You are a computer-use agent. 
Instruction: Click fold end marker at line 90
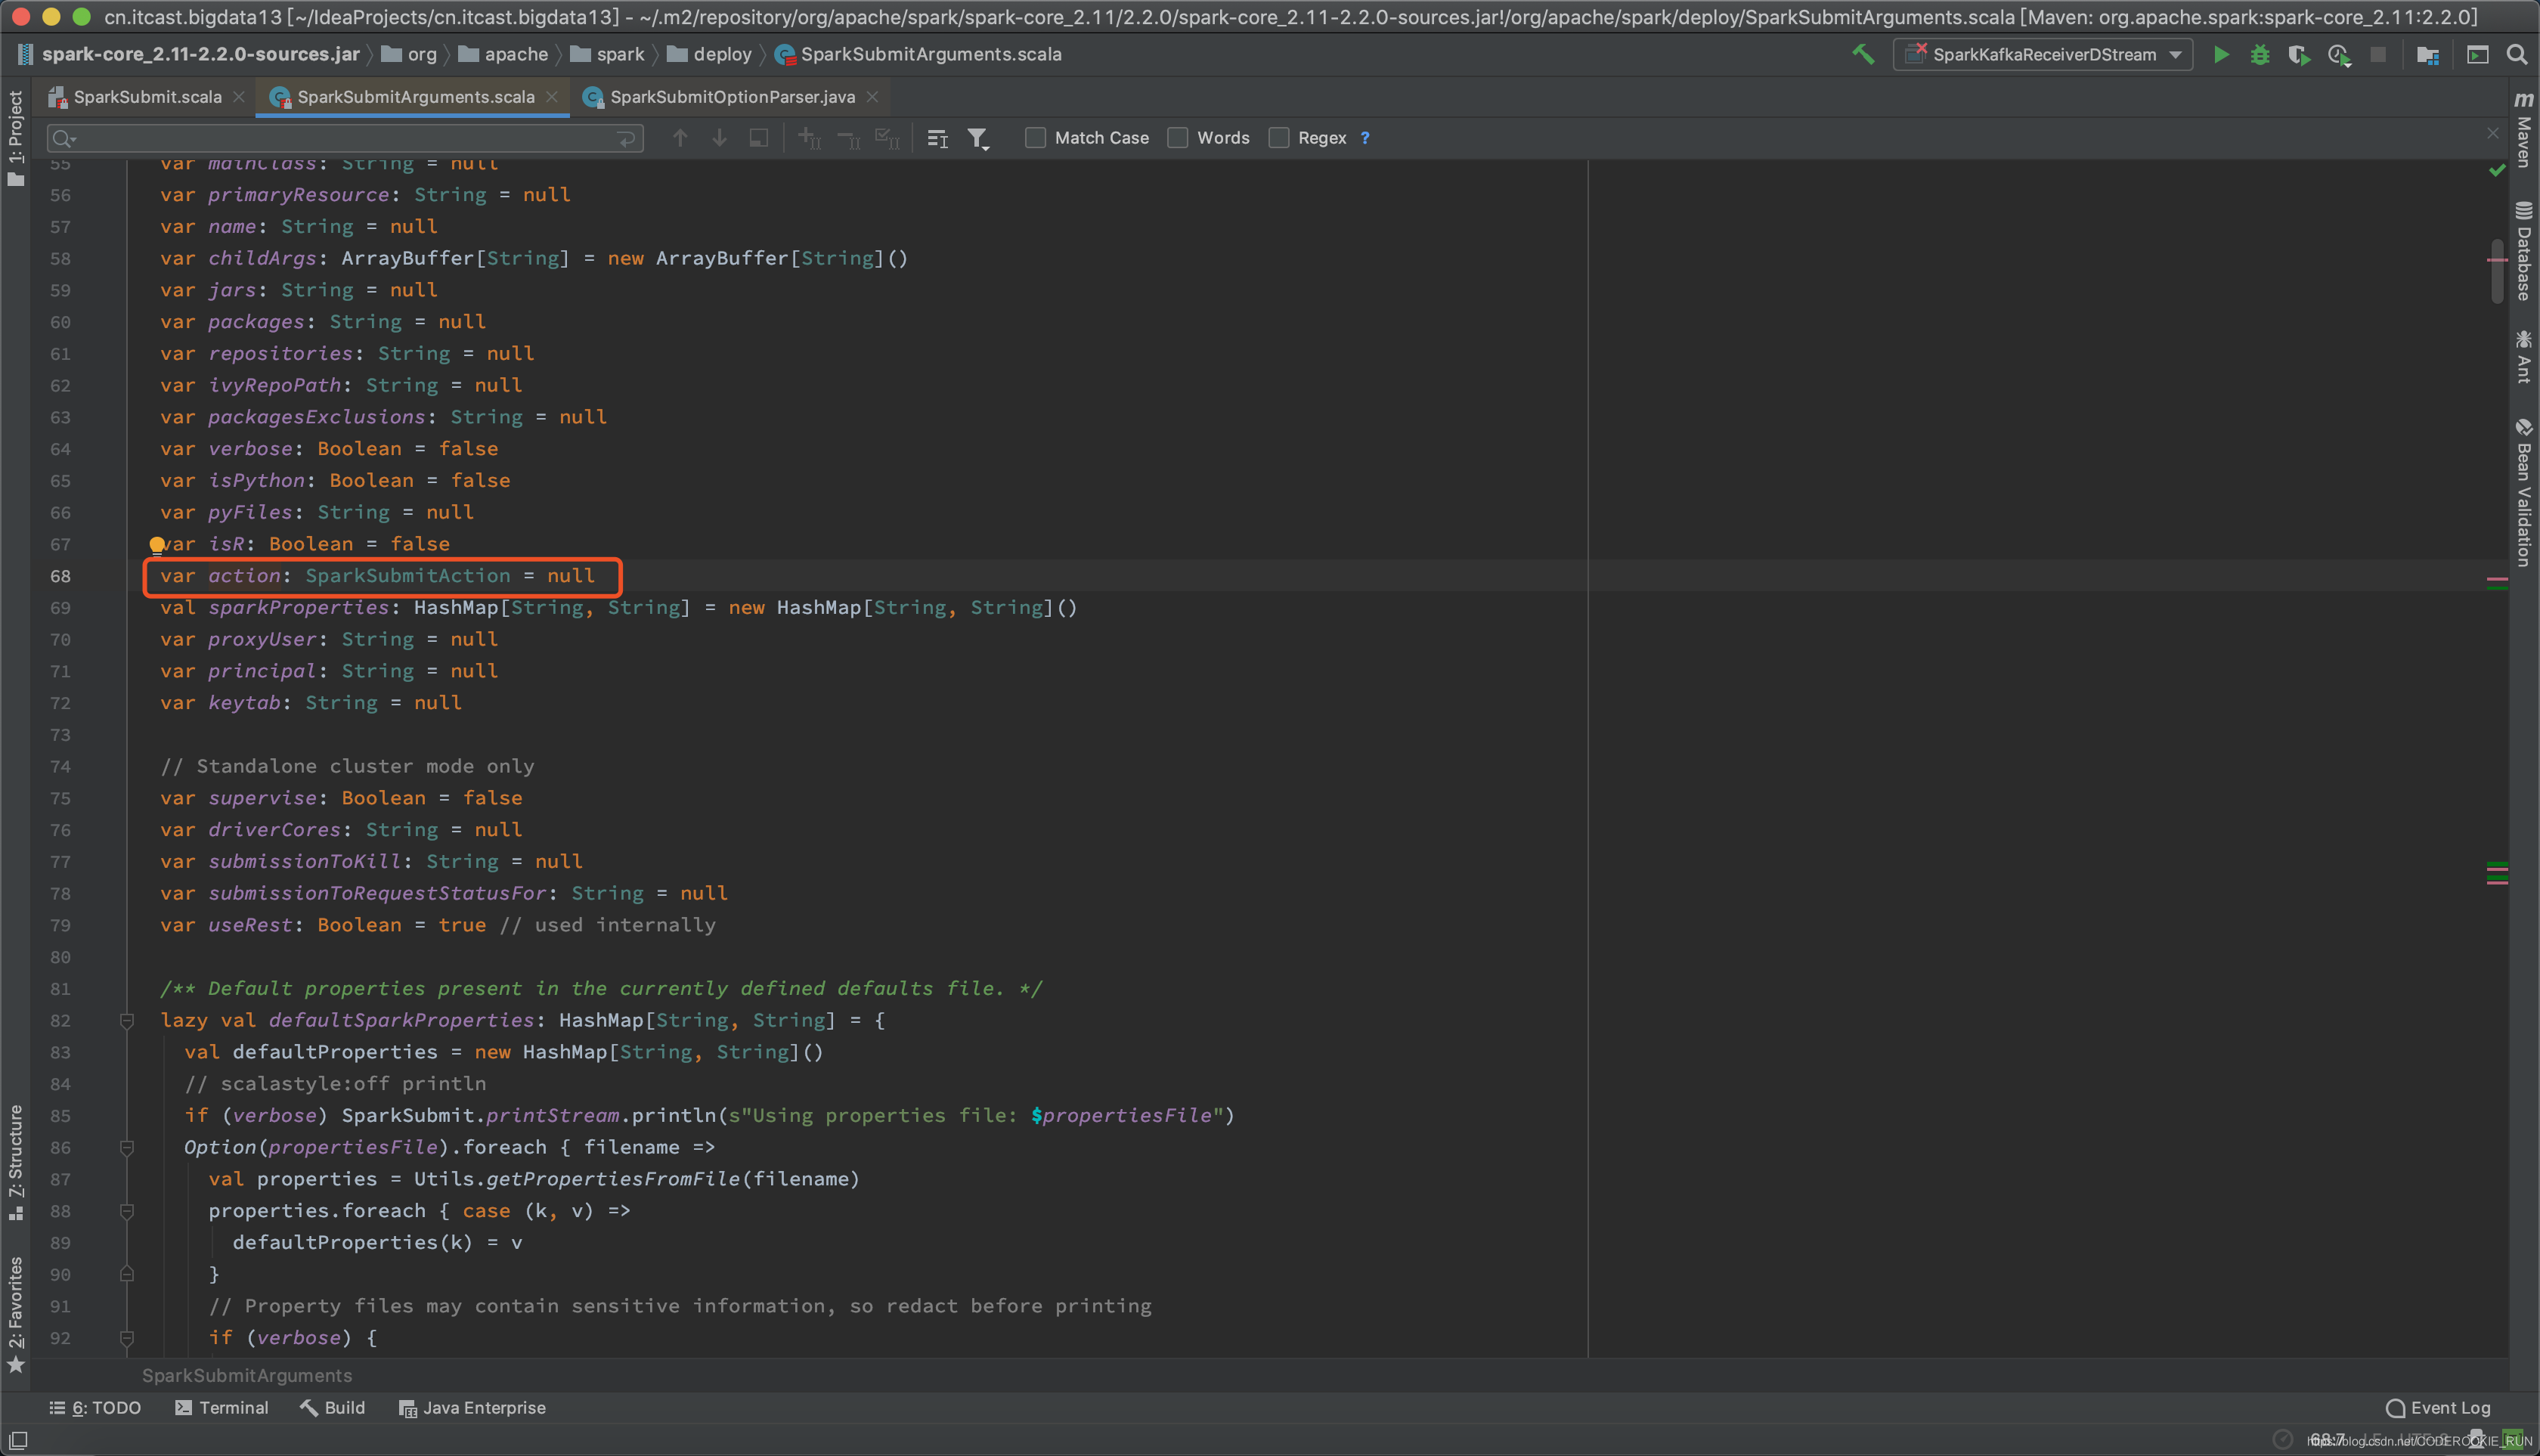coord(127,1274)
